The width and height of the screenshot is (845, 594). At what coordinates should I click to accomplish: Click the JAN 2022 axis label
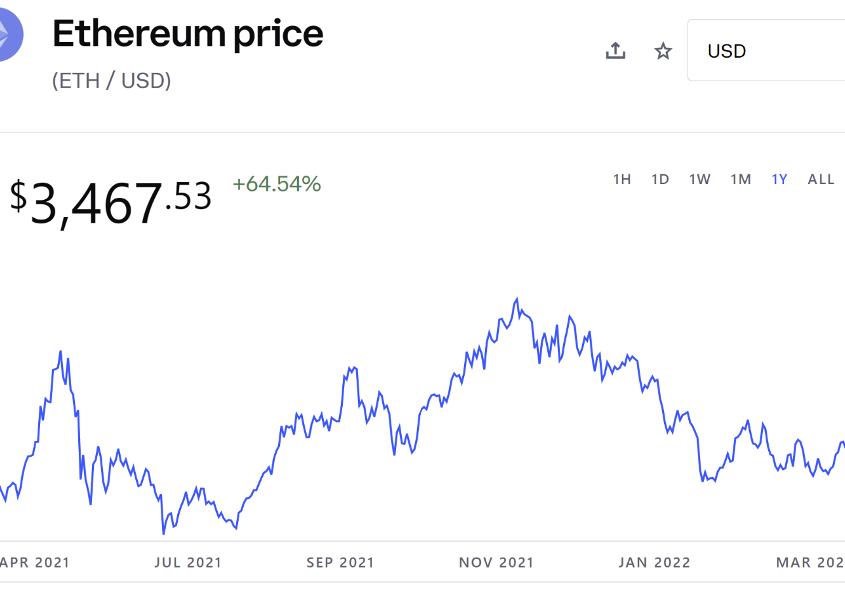coord(654,562)
